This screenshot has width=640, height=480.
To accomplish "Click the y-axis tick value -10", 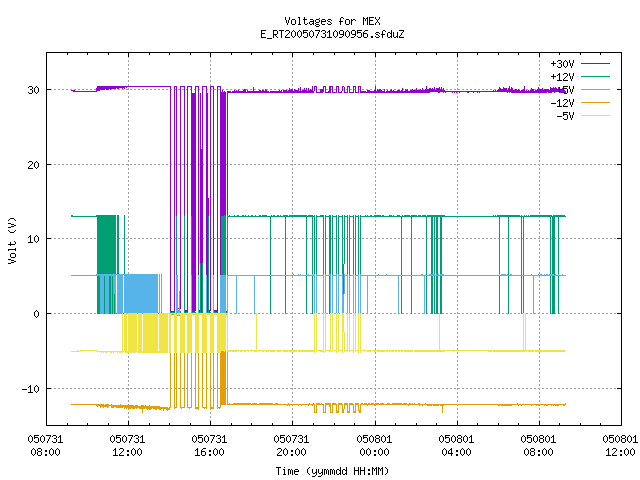I will [31, 389].
